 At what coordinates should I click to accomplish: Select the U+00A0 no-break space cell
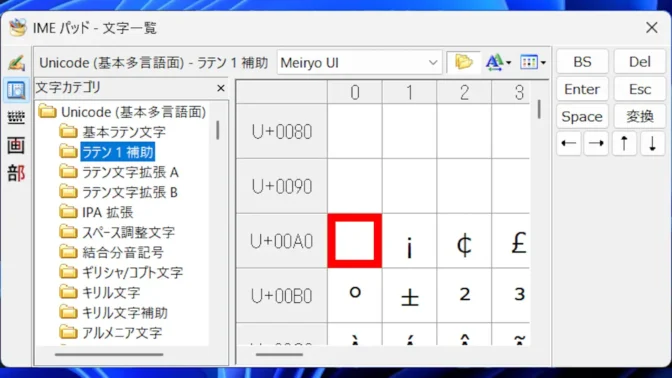tap(354, 241)
